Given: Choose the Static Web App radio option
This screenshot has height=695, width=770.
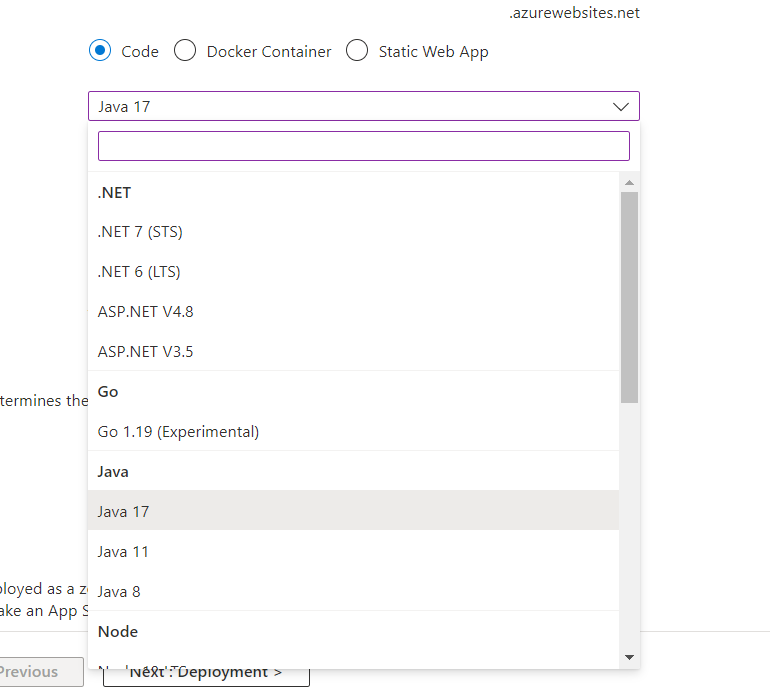Looking at the screenshot, I should point(357,50).
